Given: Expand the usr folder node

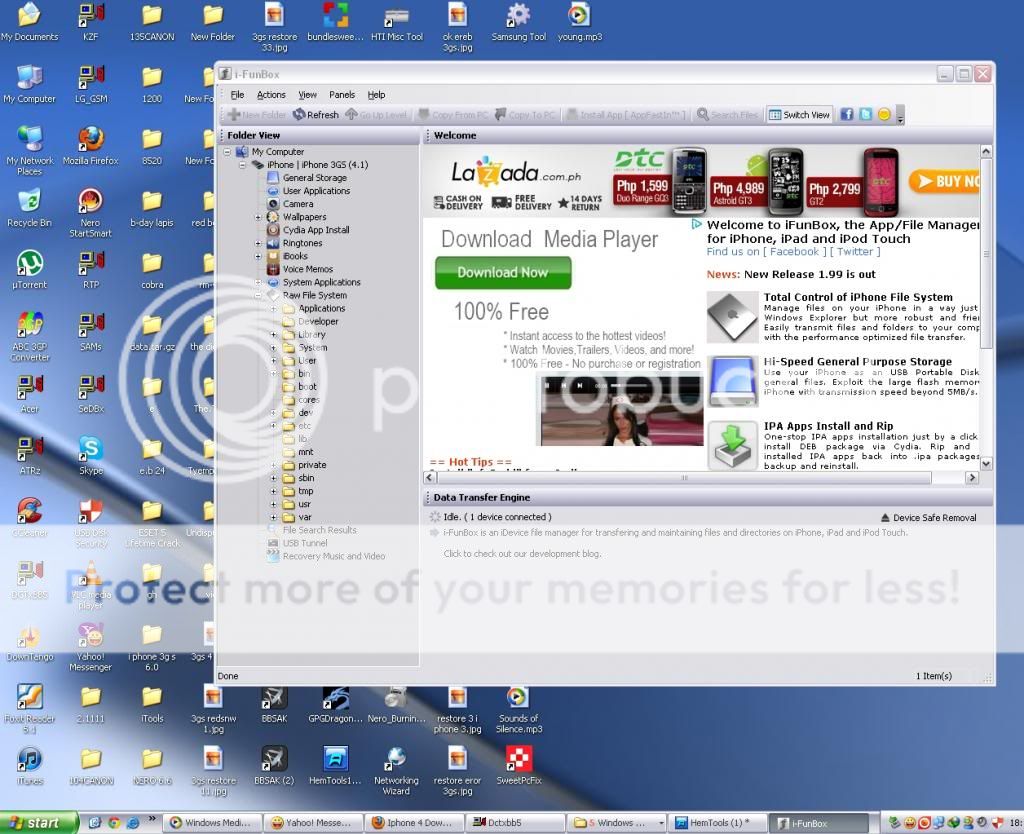Looking at the screenshot, I should [274, 504].
